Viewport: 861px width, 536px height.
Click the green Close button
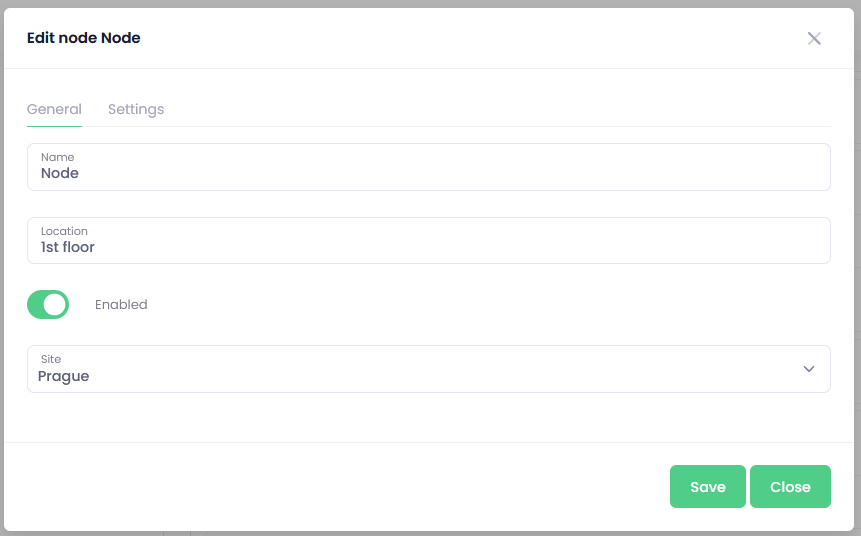click(x=790, y=487)
